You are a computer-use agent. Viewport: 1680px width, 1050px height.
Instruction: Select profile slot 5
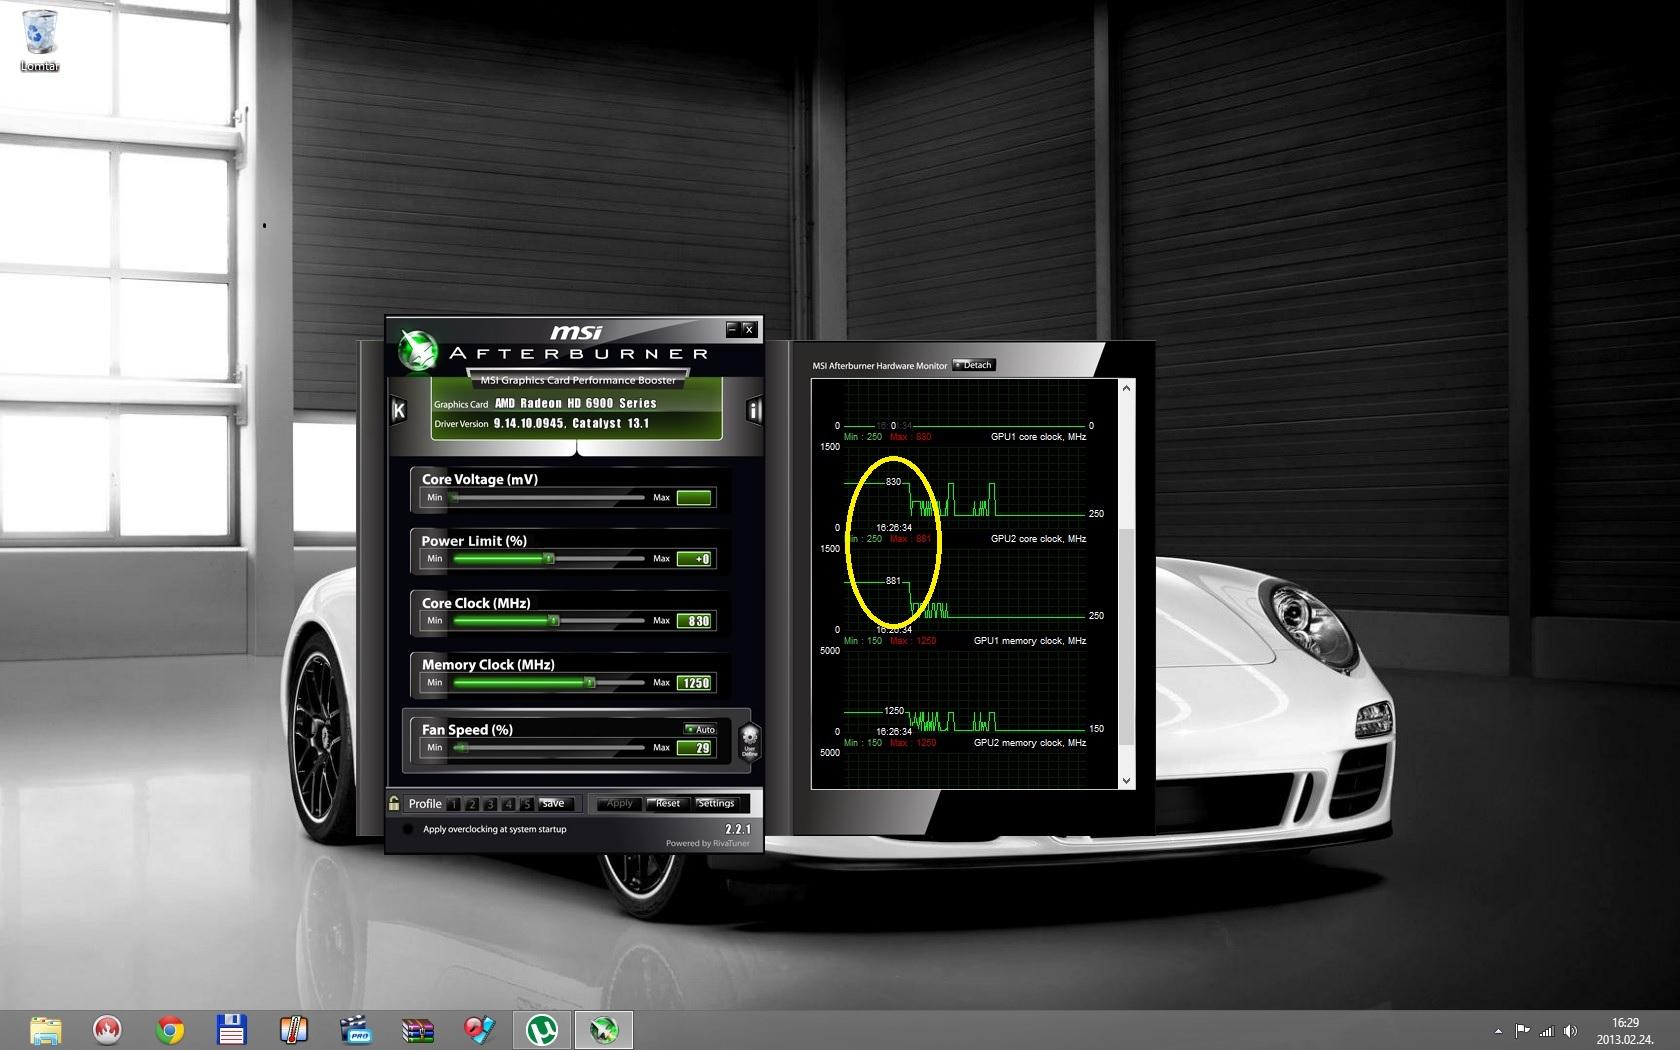tap(526, 804)
